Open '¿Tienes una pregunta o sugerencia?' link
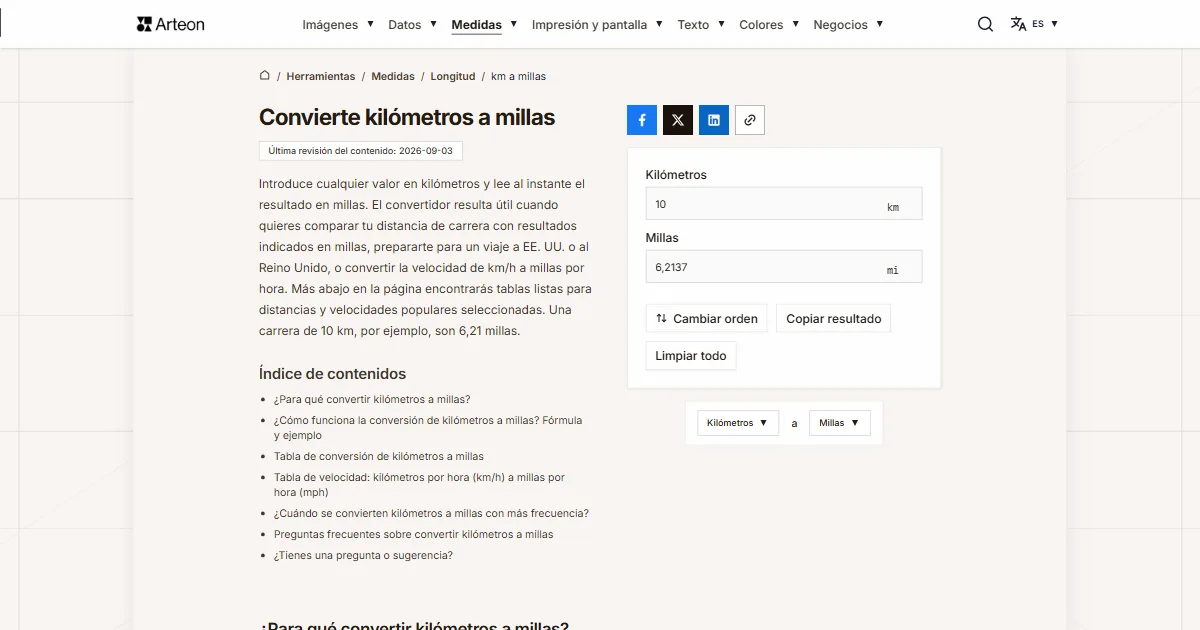Image resolution: width=1200 pixels, height=630 pixels. click(x=363, y=555)
